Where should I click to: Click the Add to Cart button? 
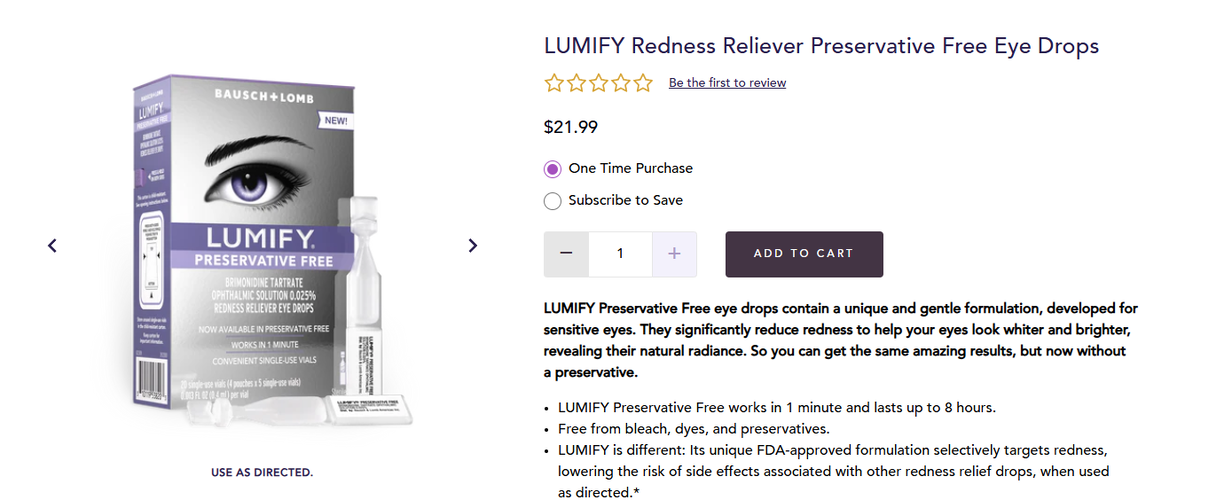804,254
